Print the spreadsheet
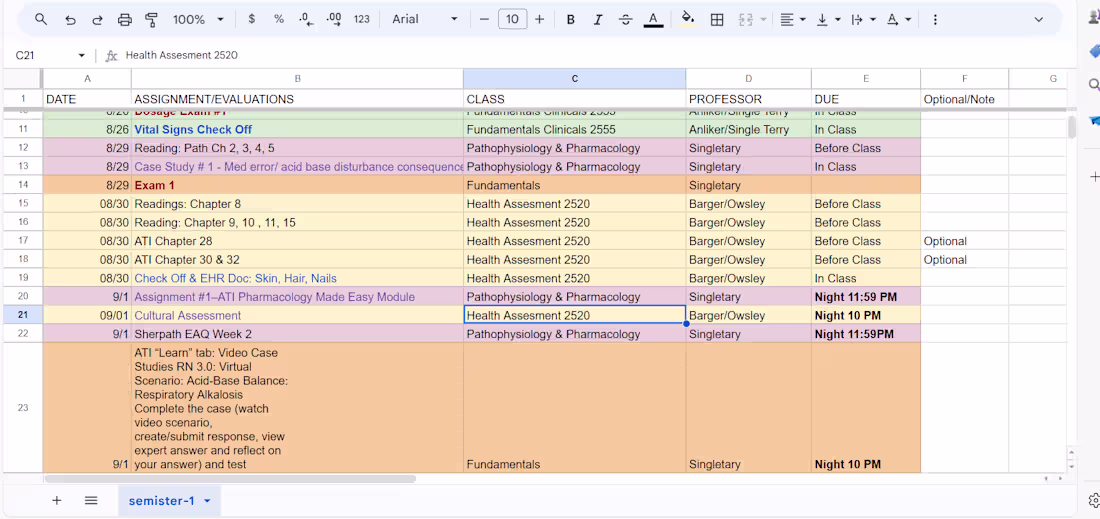Screen dimensions: 1100x519 [x=125, y=20]
